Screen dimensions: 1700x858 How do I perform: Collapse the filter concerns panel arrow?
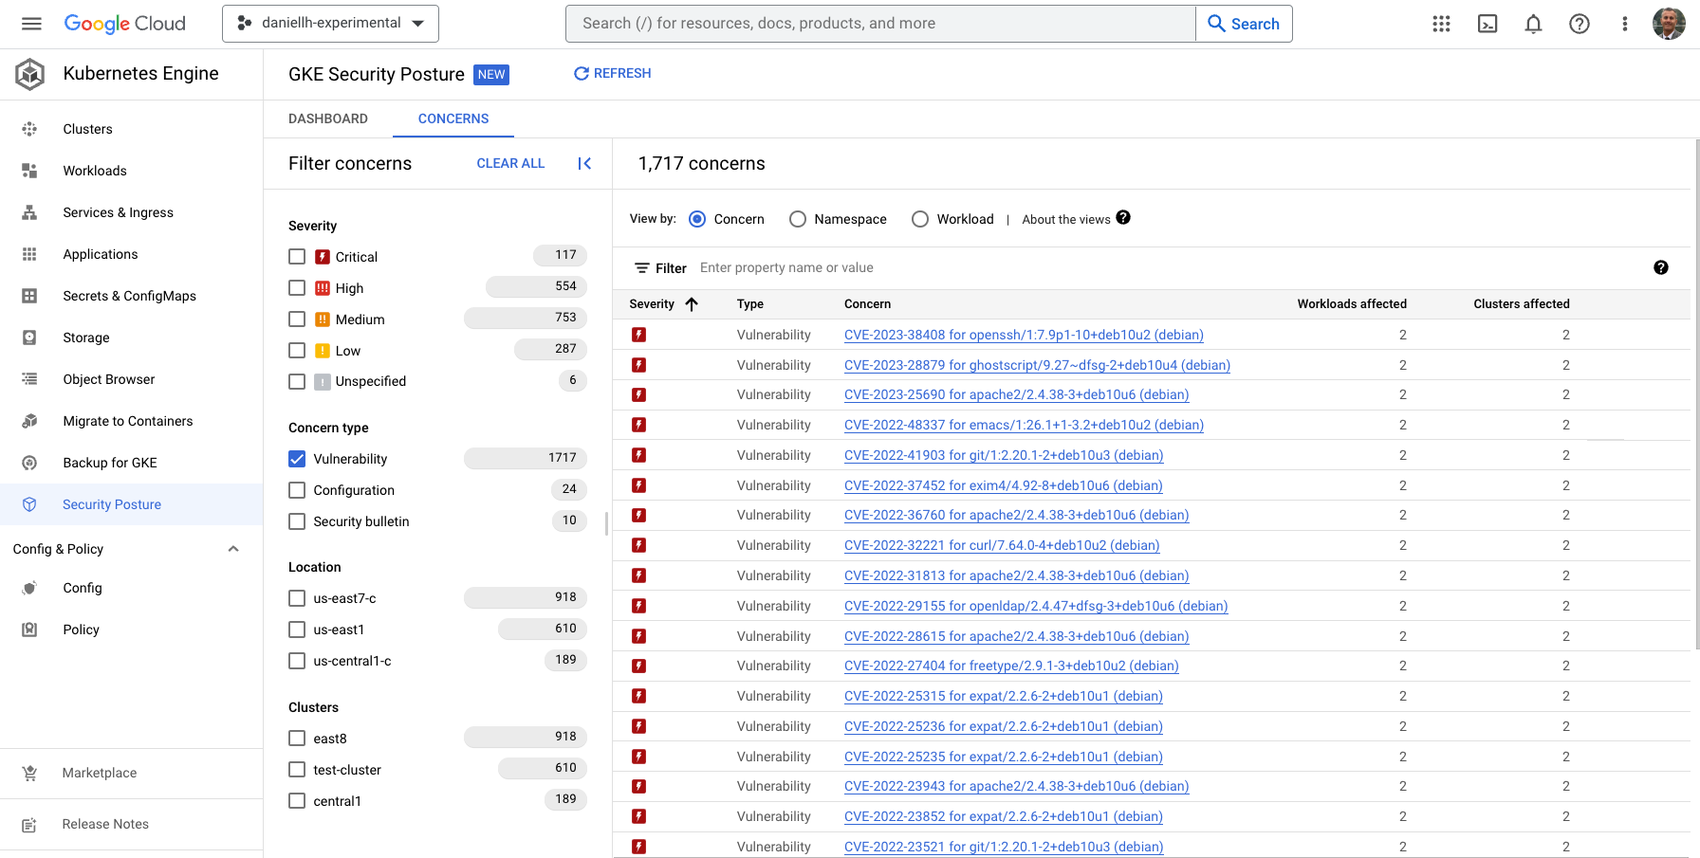coord(585,163)
